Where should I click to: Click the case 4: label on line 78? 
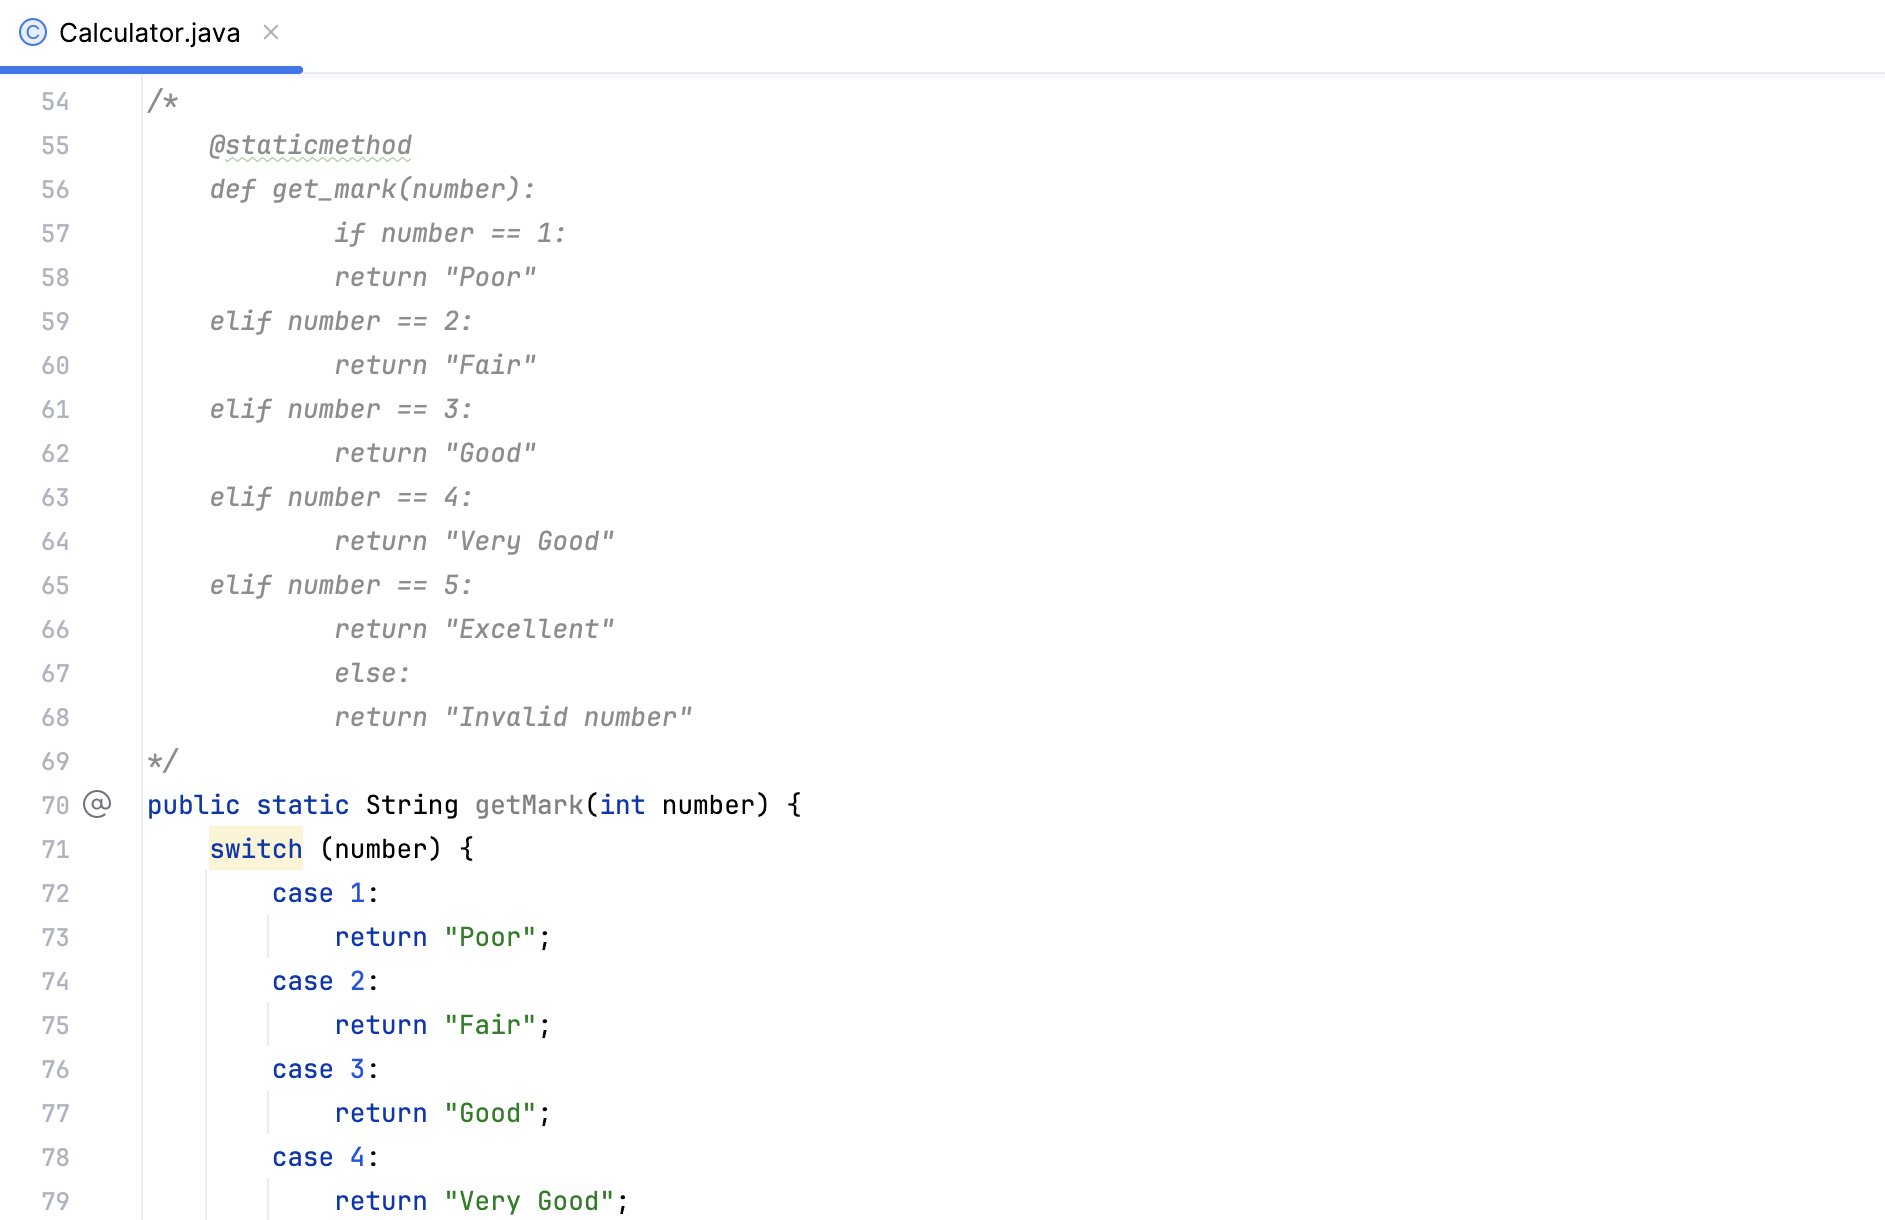tap(322, 1157)
